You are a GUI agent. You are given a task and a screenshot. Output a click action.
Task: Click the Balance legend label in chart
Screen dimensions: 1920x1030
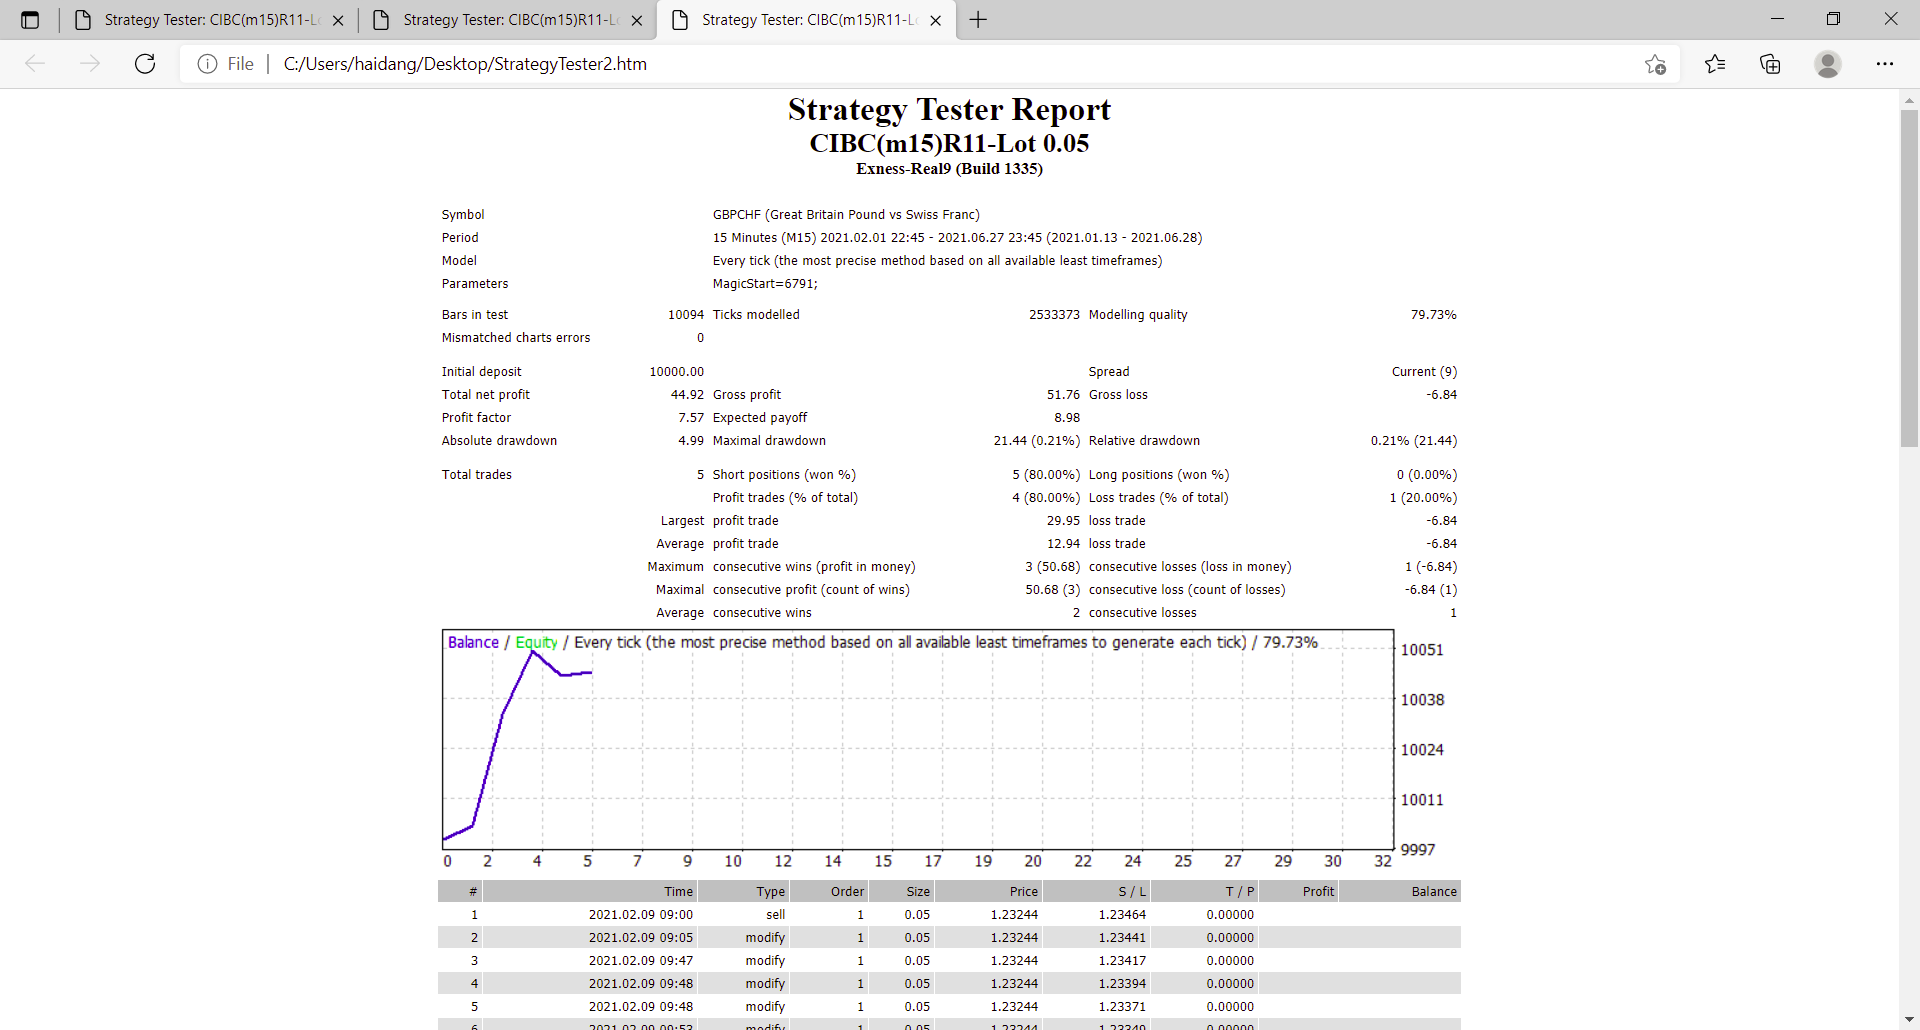473,643
